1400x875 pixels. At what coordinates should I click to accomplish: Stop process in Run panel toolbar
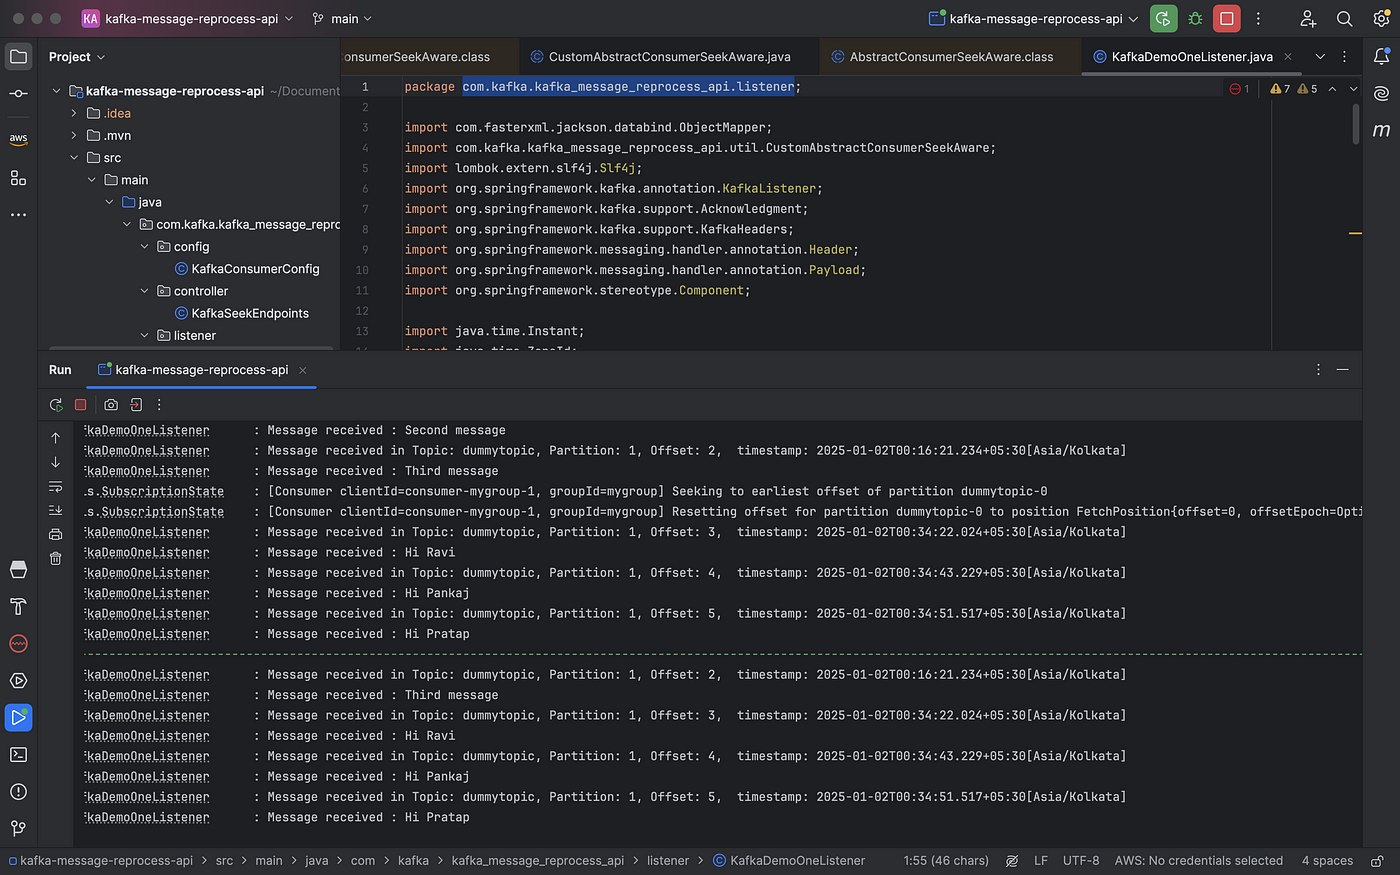coord(81,405)
